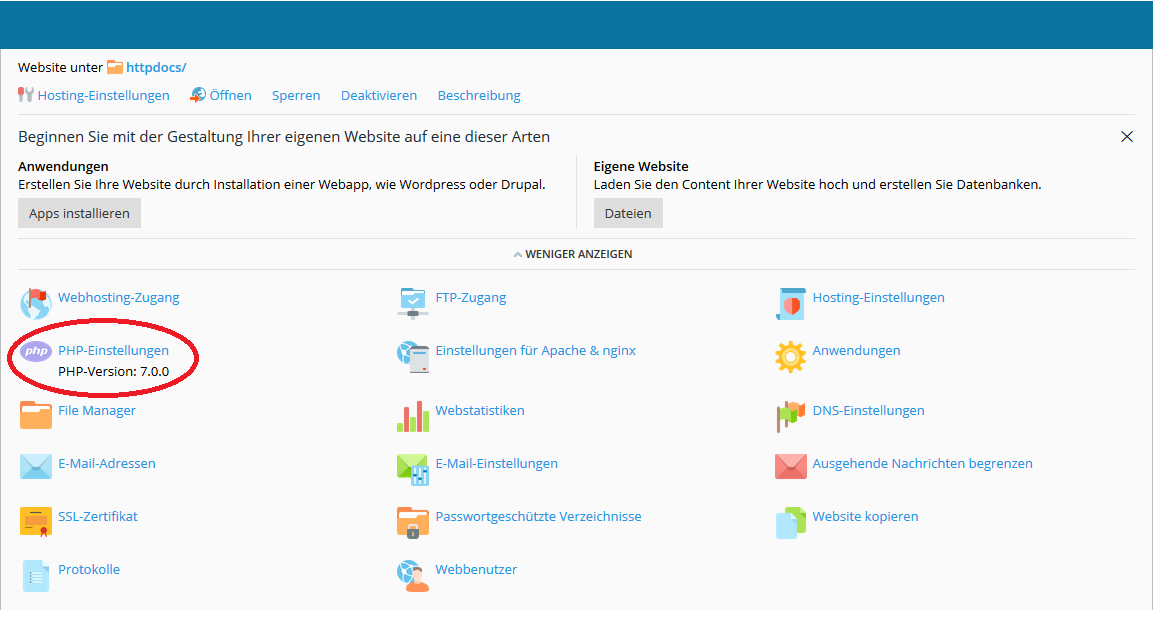Click the Webstatistiken bar chart icon

tap(413, 416)
